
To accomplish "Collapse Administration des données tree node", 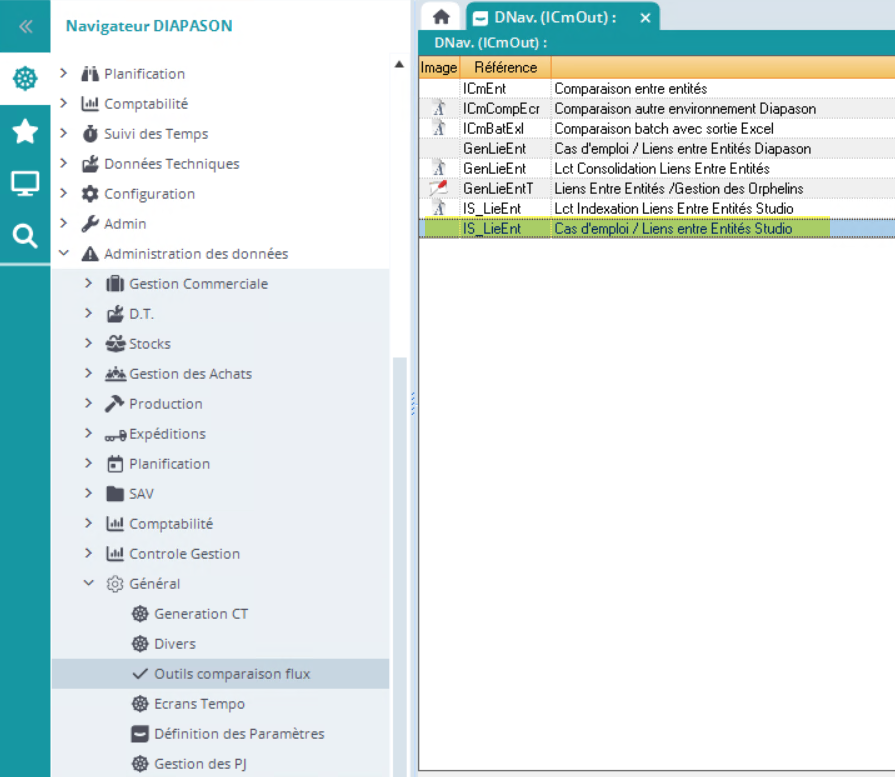I will point(64,254).
